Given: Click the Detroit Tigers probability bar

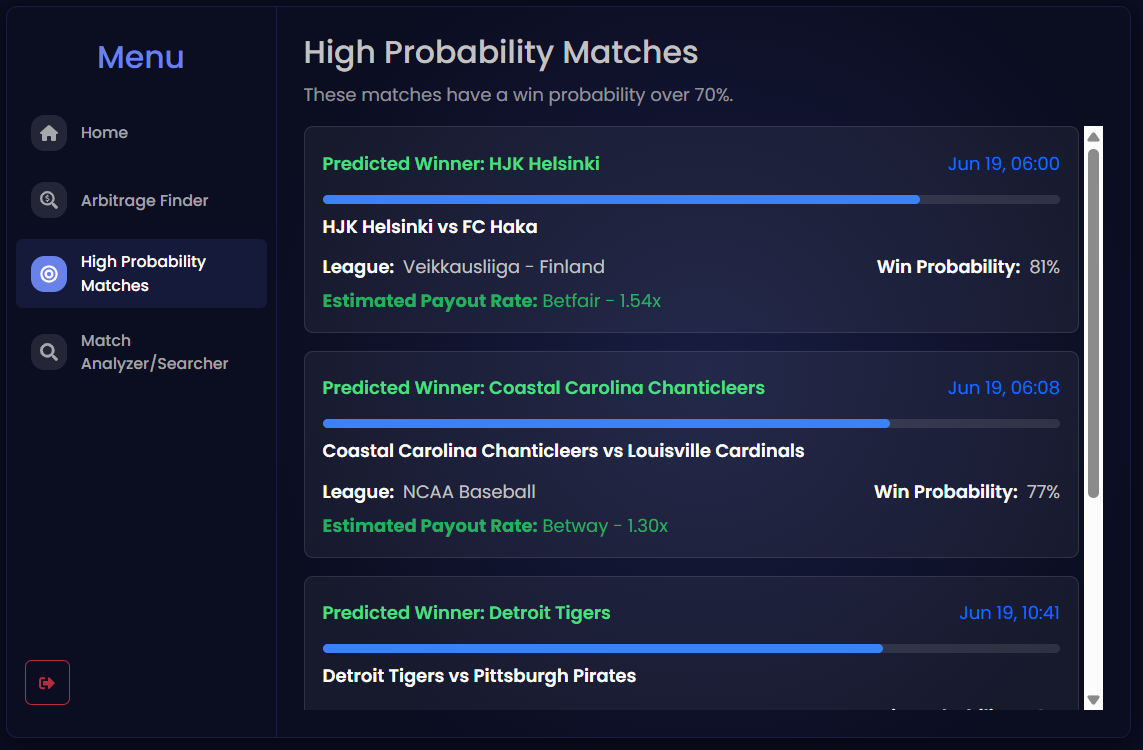Looking at the screenshot, I should coord(691,649).
